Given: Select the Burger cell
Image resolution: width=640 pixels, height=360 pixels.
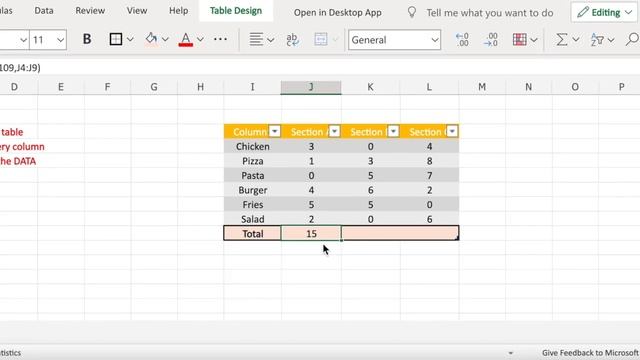Looking at the screenshot, I should click(x=253, y=190).
